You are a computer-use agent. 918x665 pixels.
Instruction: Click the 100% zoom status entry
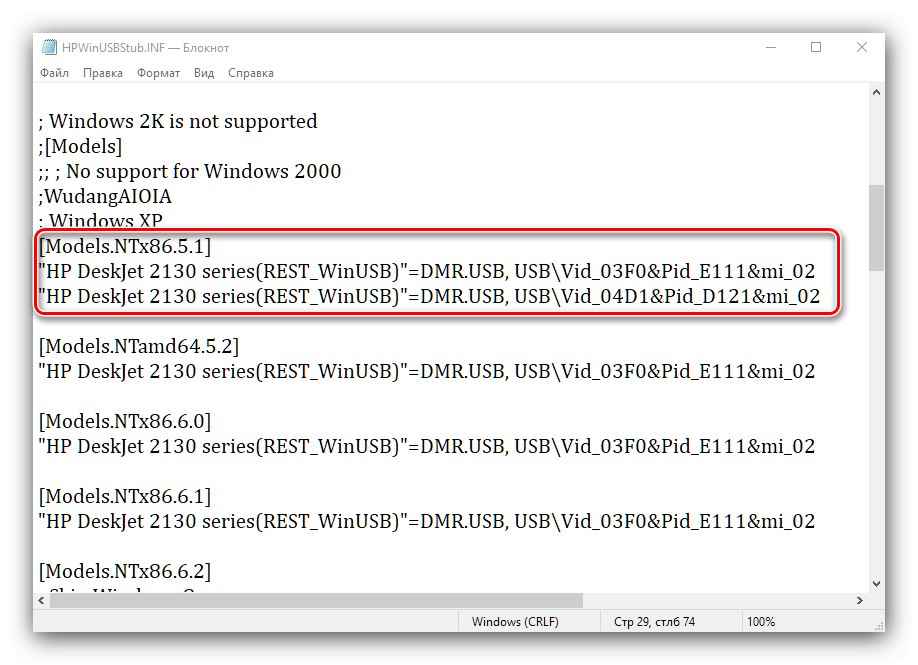click(761, 622)
